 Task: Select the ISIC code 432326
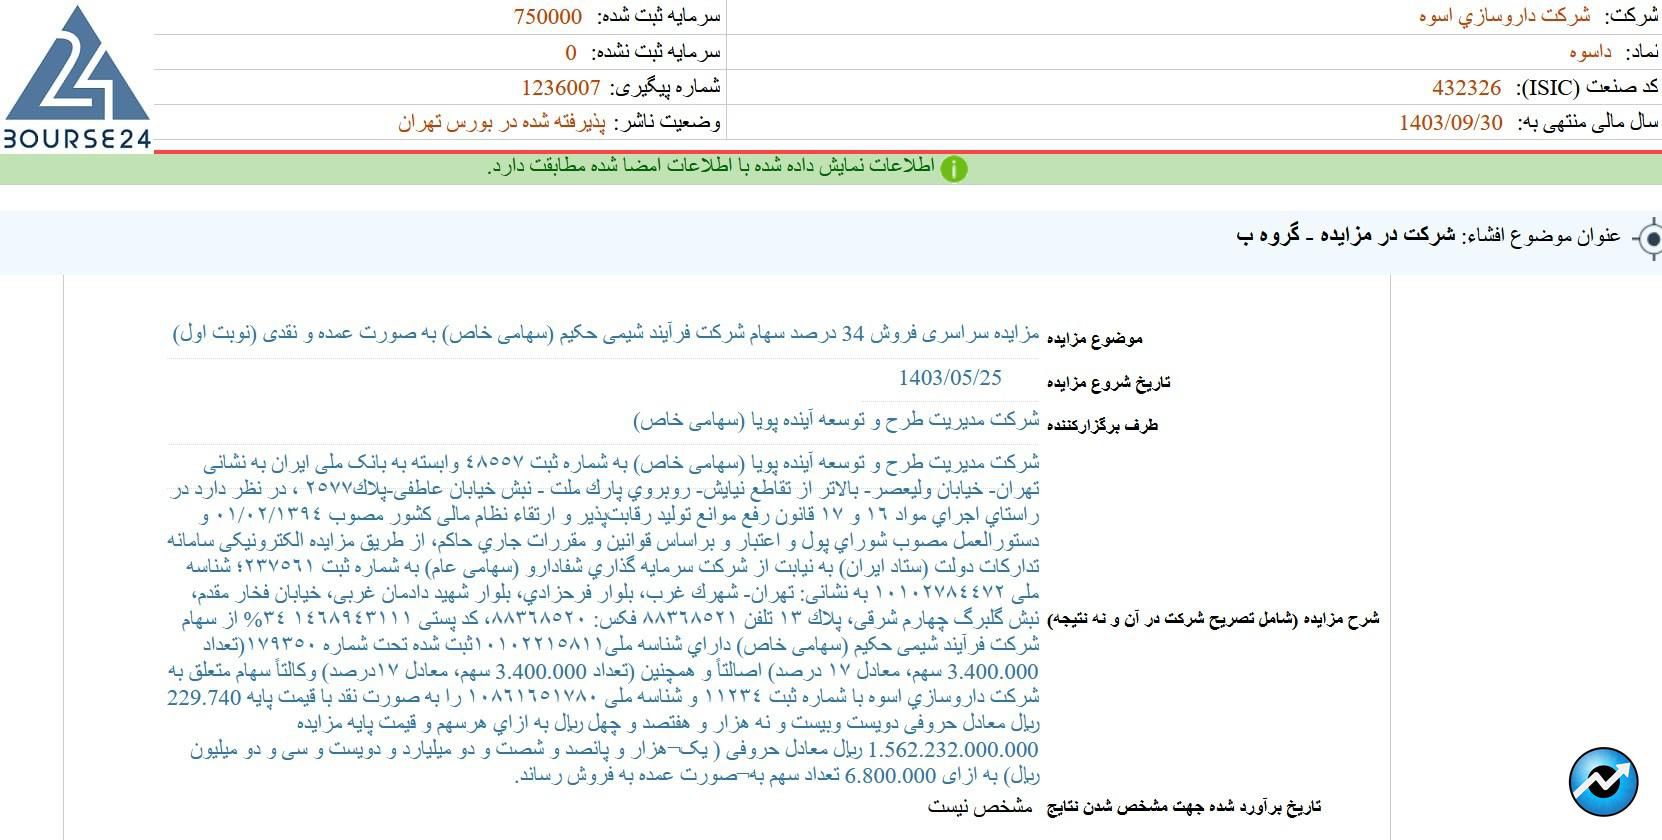pos(1467,88)
